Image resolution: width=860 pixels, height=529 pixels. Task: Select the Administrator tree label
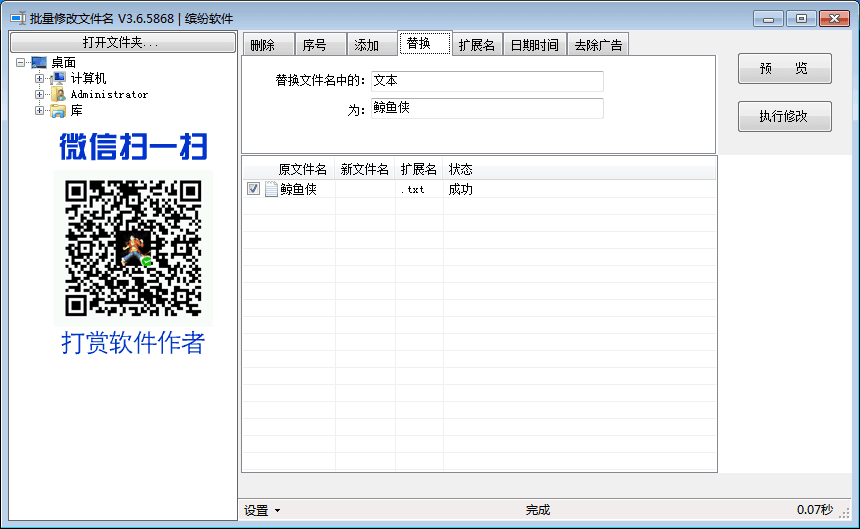(109, 94)
